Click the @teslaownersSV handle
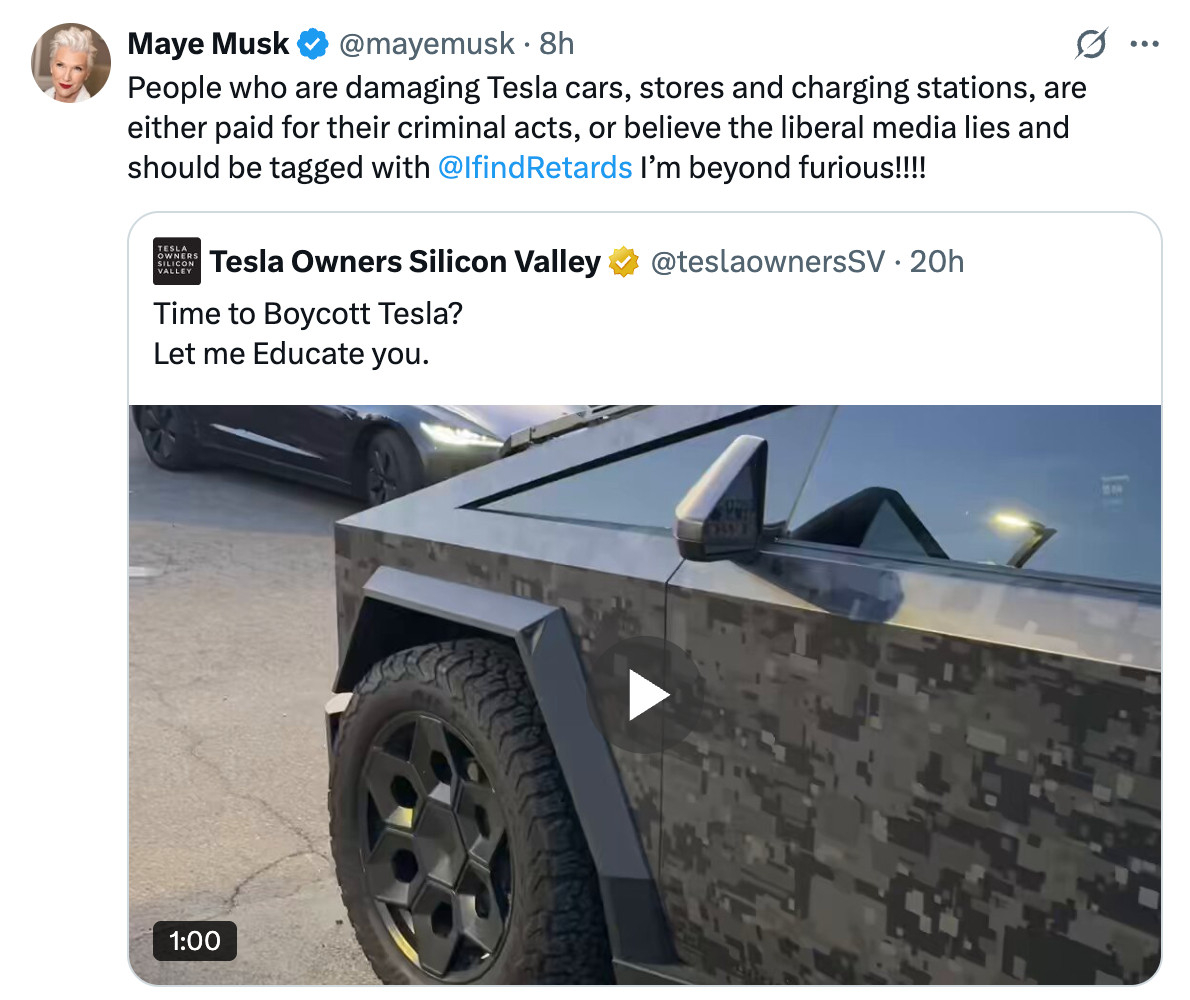This screenshot has width=1190, height=1000. click(x=768, y=262)
